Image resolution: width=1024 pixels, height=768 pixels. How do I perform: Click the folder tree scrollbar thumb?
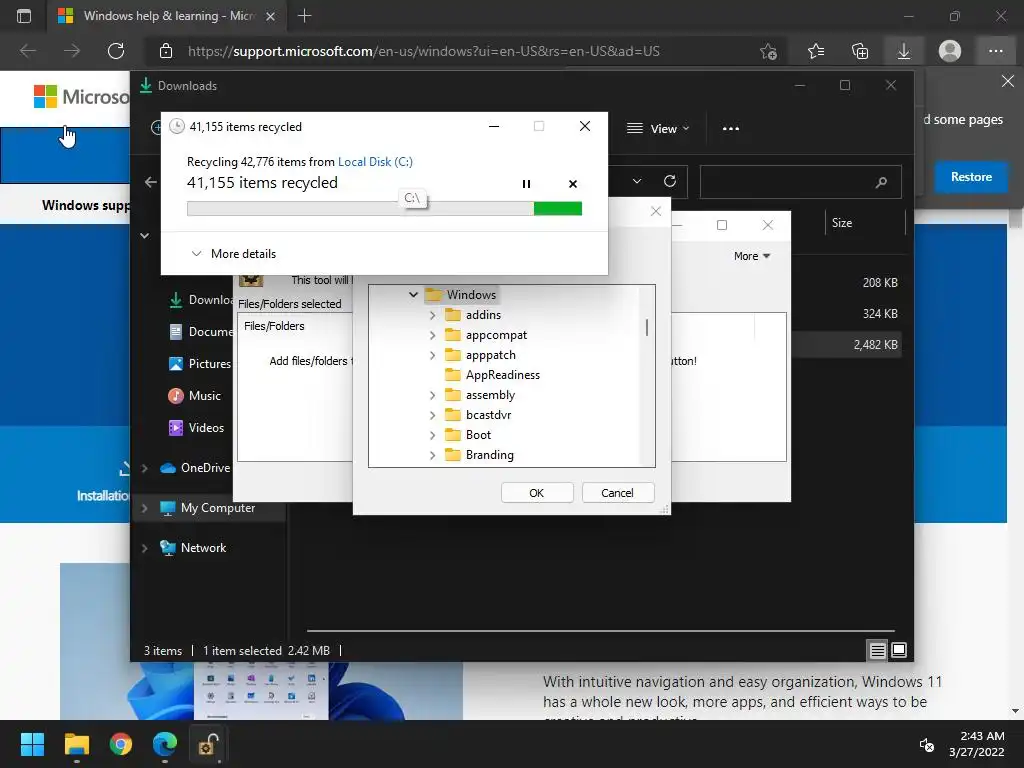647,327
